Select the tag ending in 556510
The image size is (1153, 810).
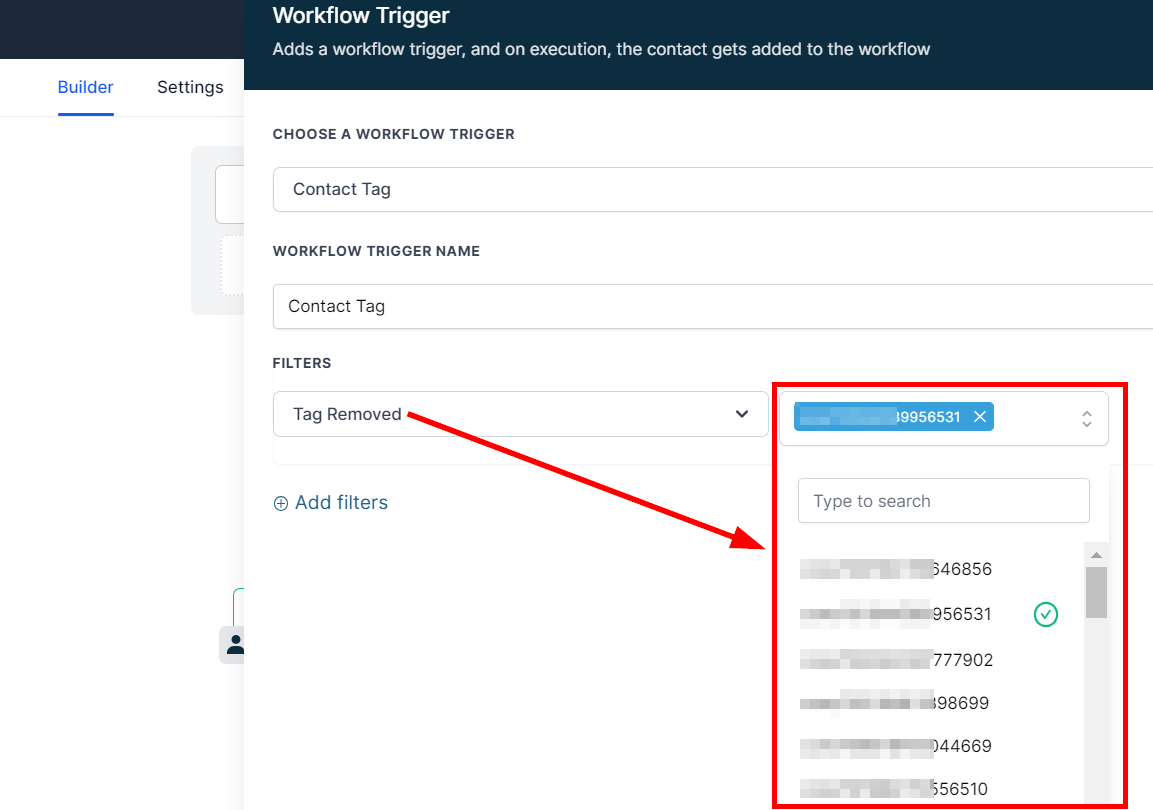896,789
